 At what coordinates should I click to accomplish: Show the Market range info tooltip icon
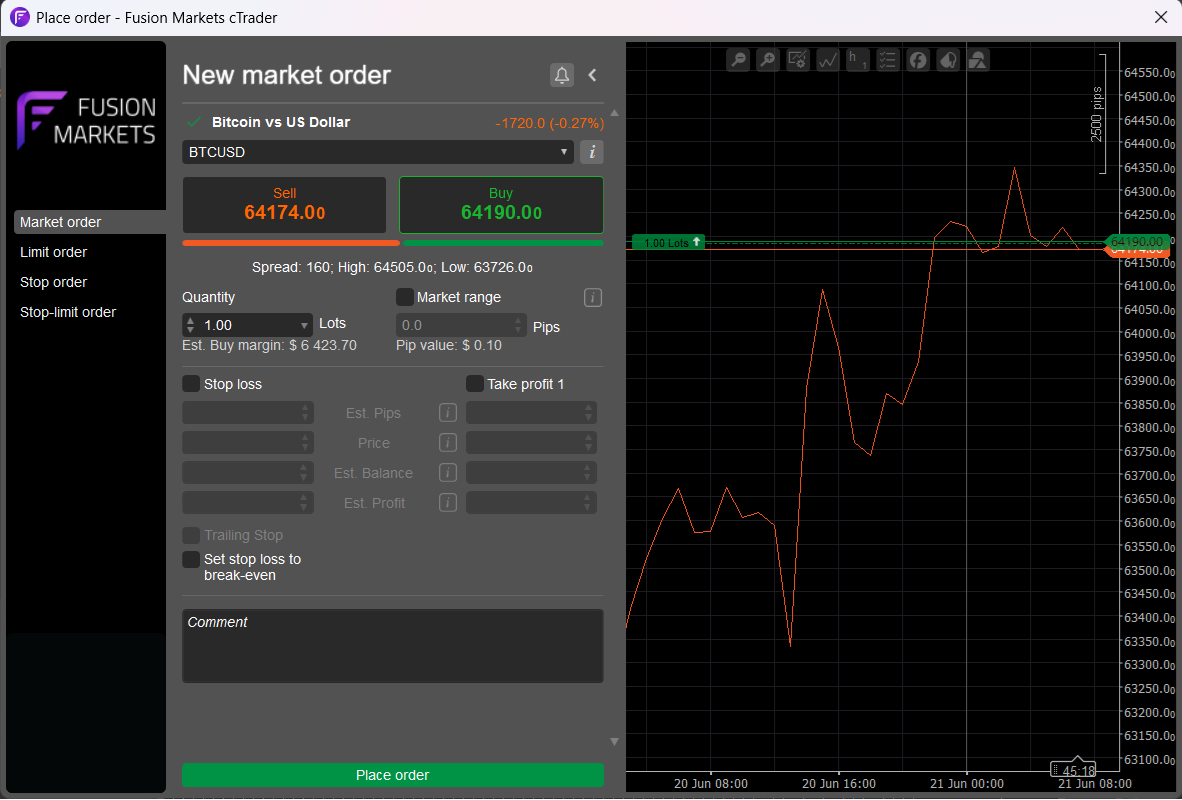(593, 298)
